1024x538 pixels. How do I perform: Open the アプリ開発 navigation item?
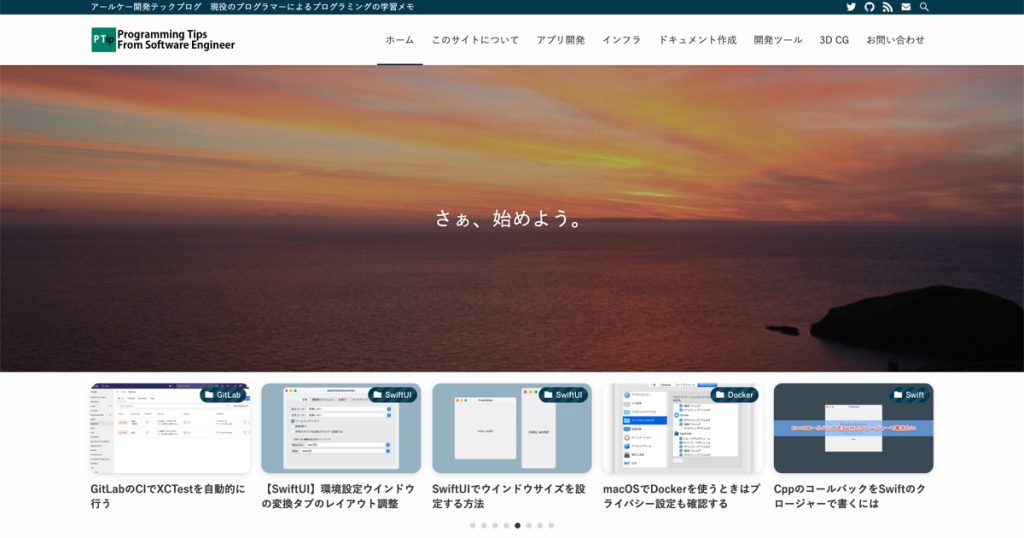point(560,40)
